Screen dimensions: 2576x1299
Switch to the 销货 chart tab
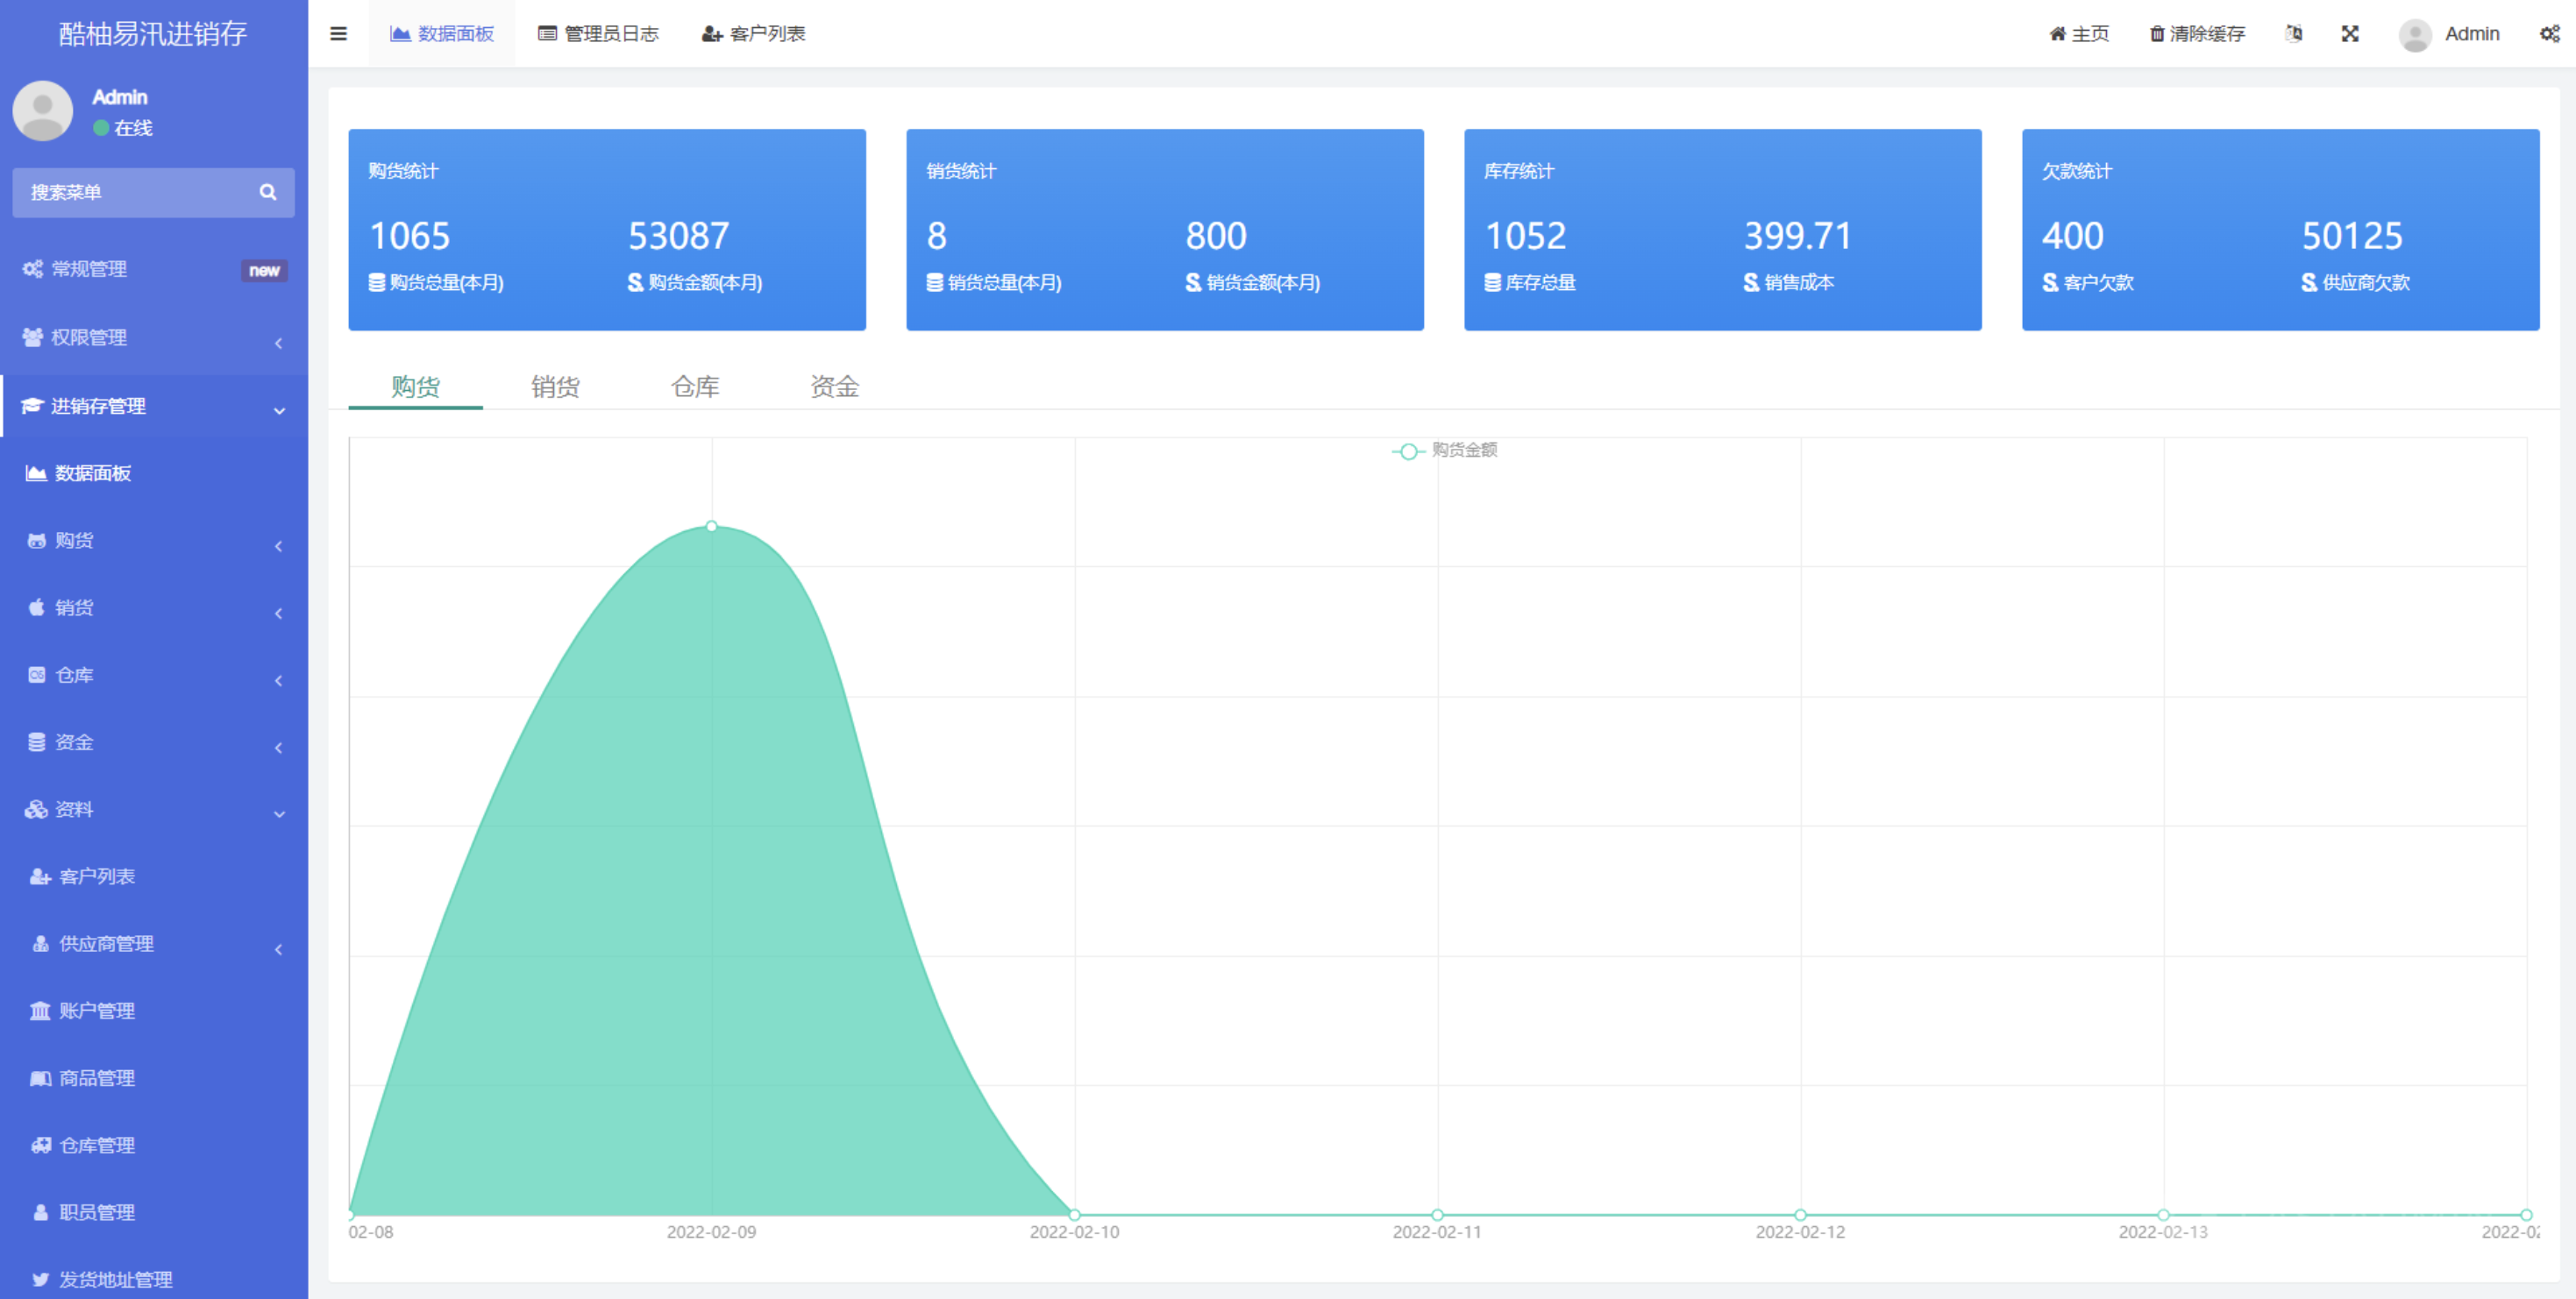[x=556, y=387]
